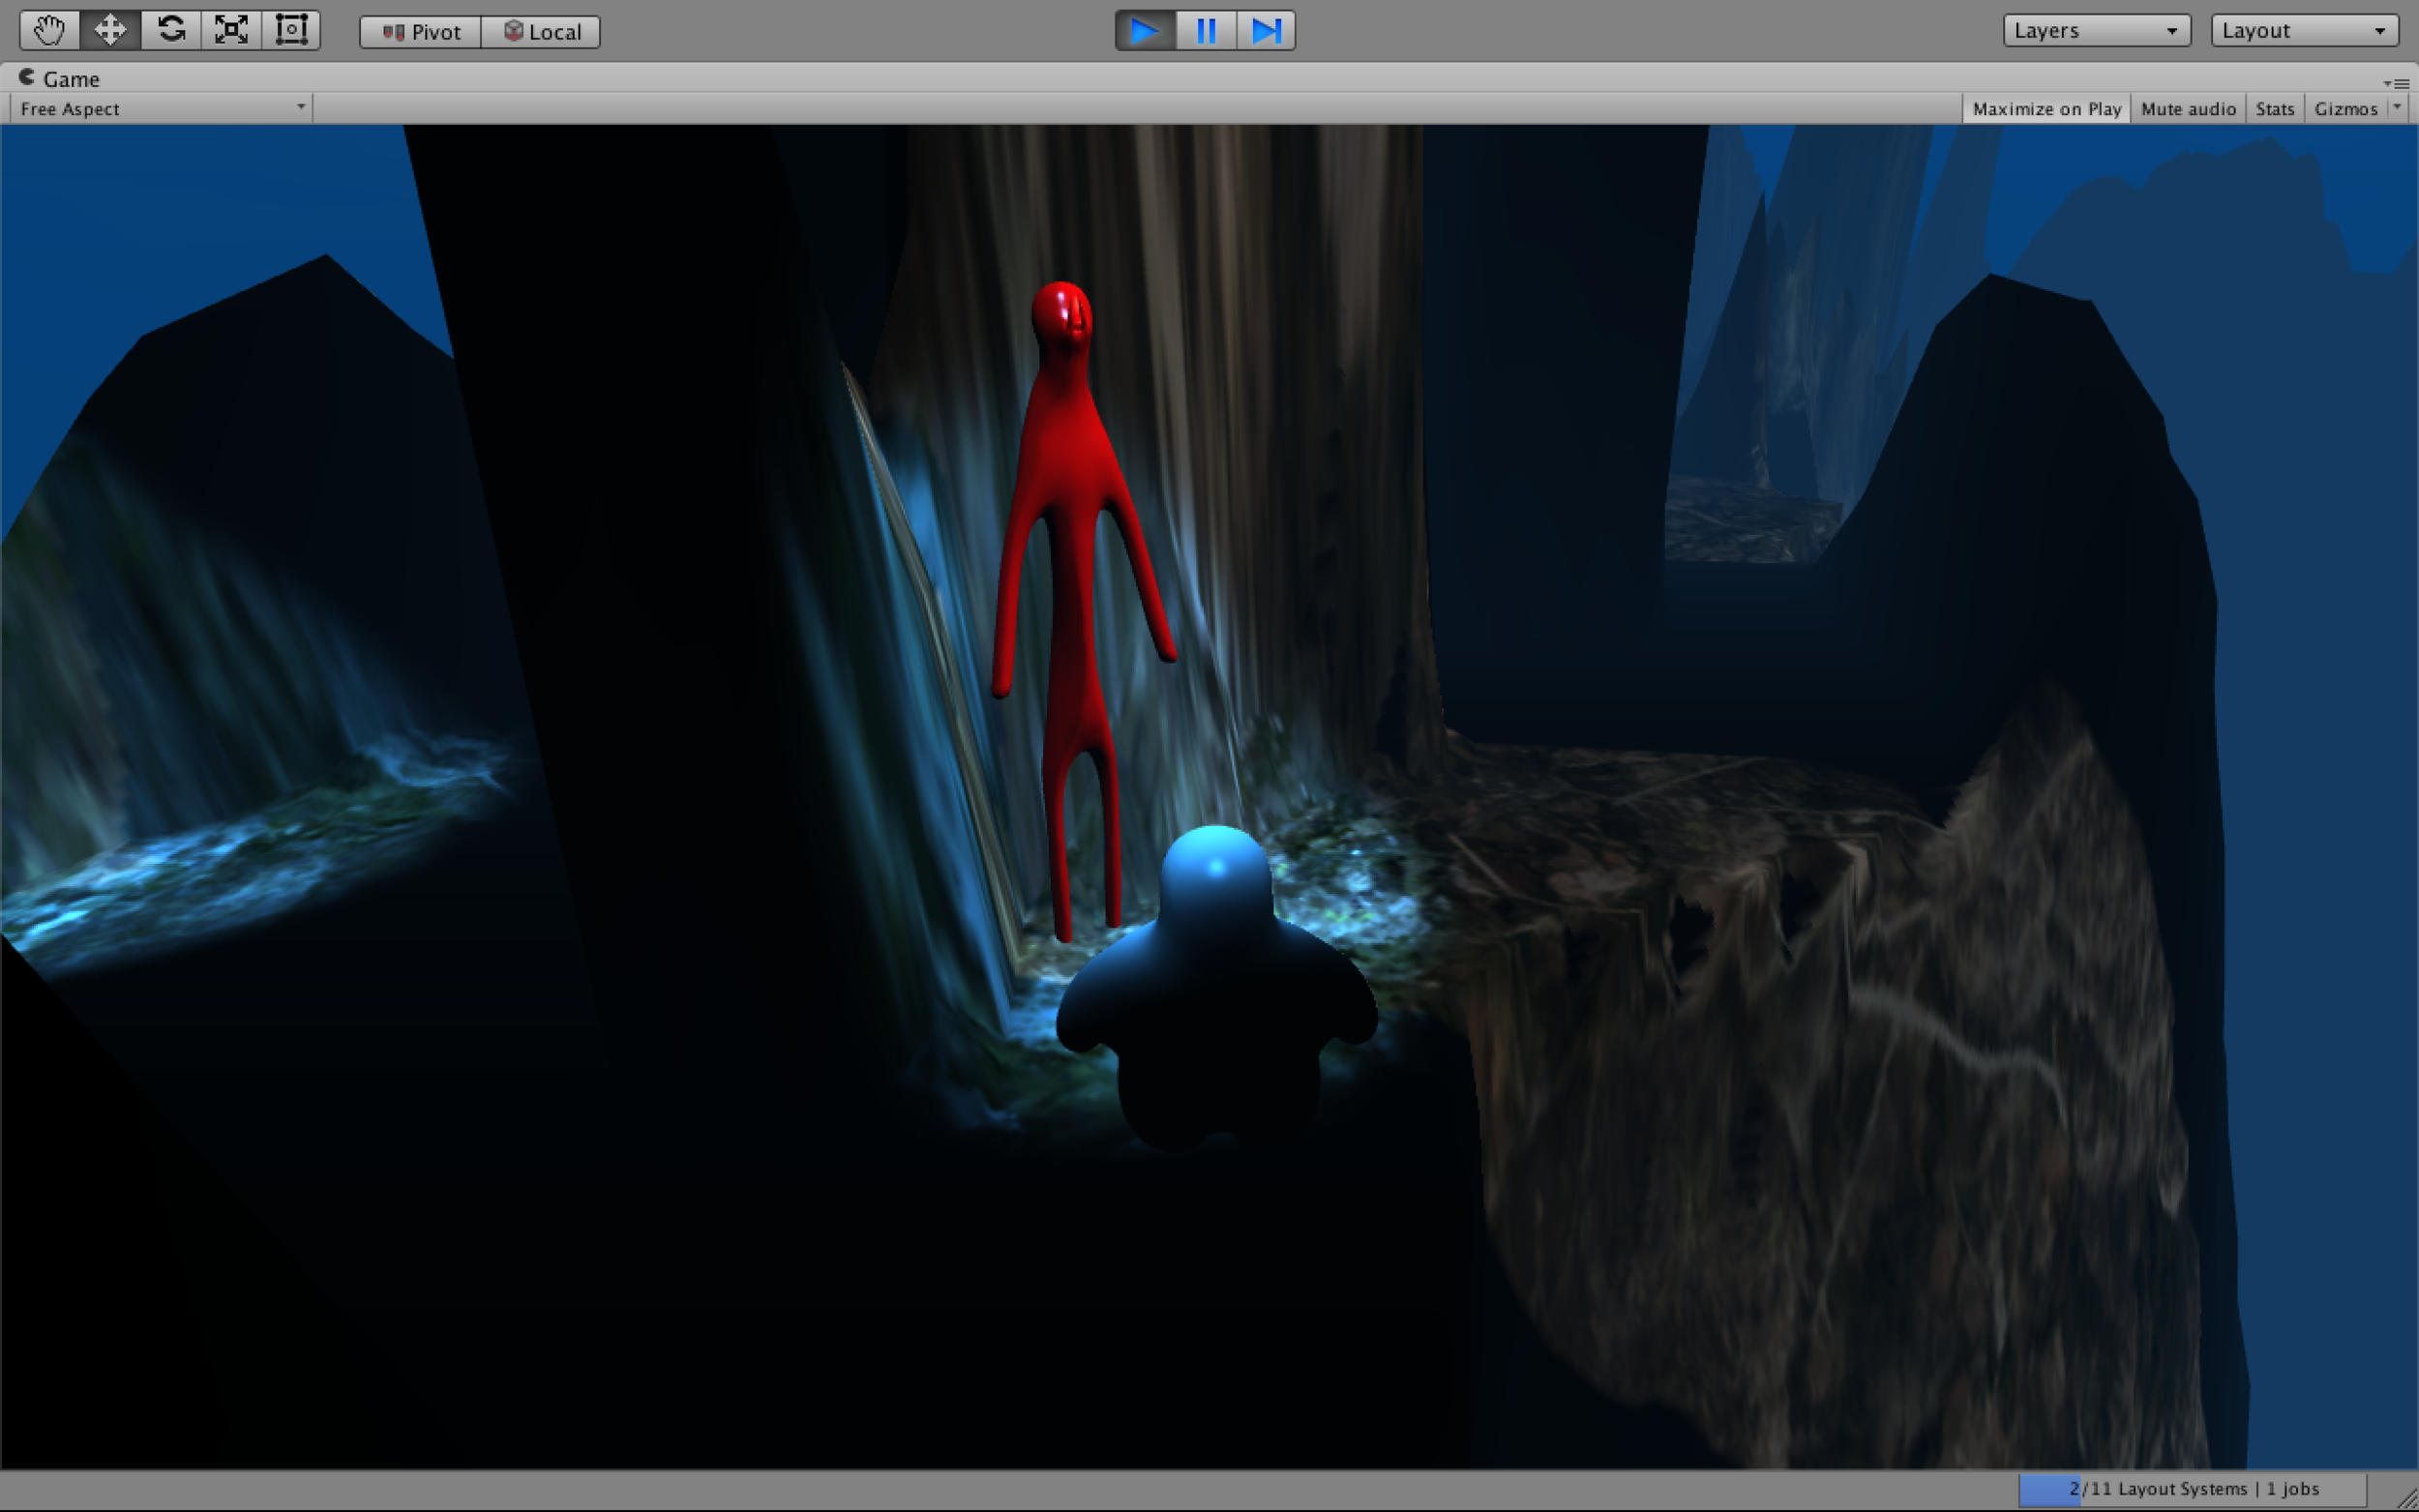The width and height of the screenshot is (2419, 1512).
Task: Toggle Local handle rotation
Action: [x=541, y=32]
